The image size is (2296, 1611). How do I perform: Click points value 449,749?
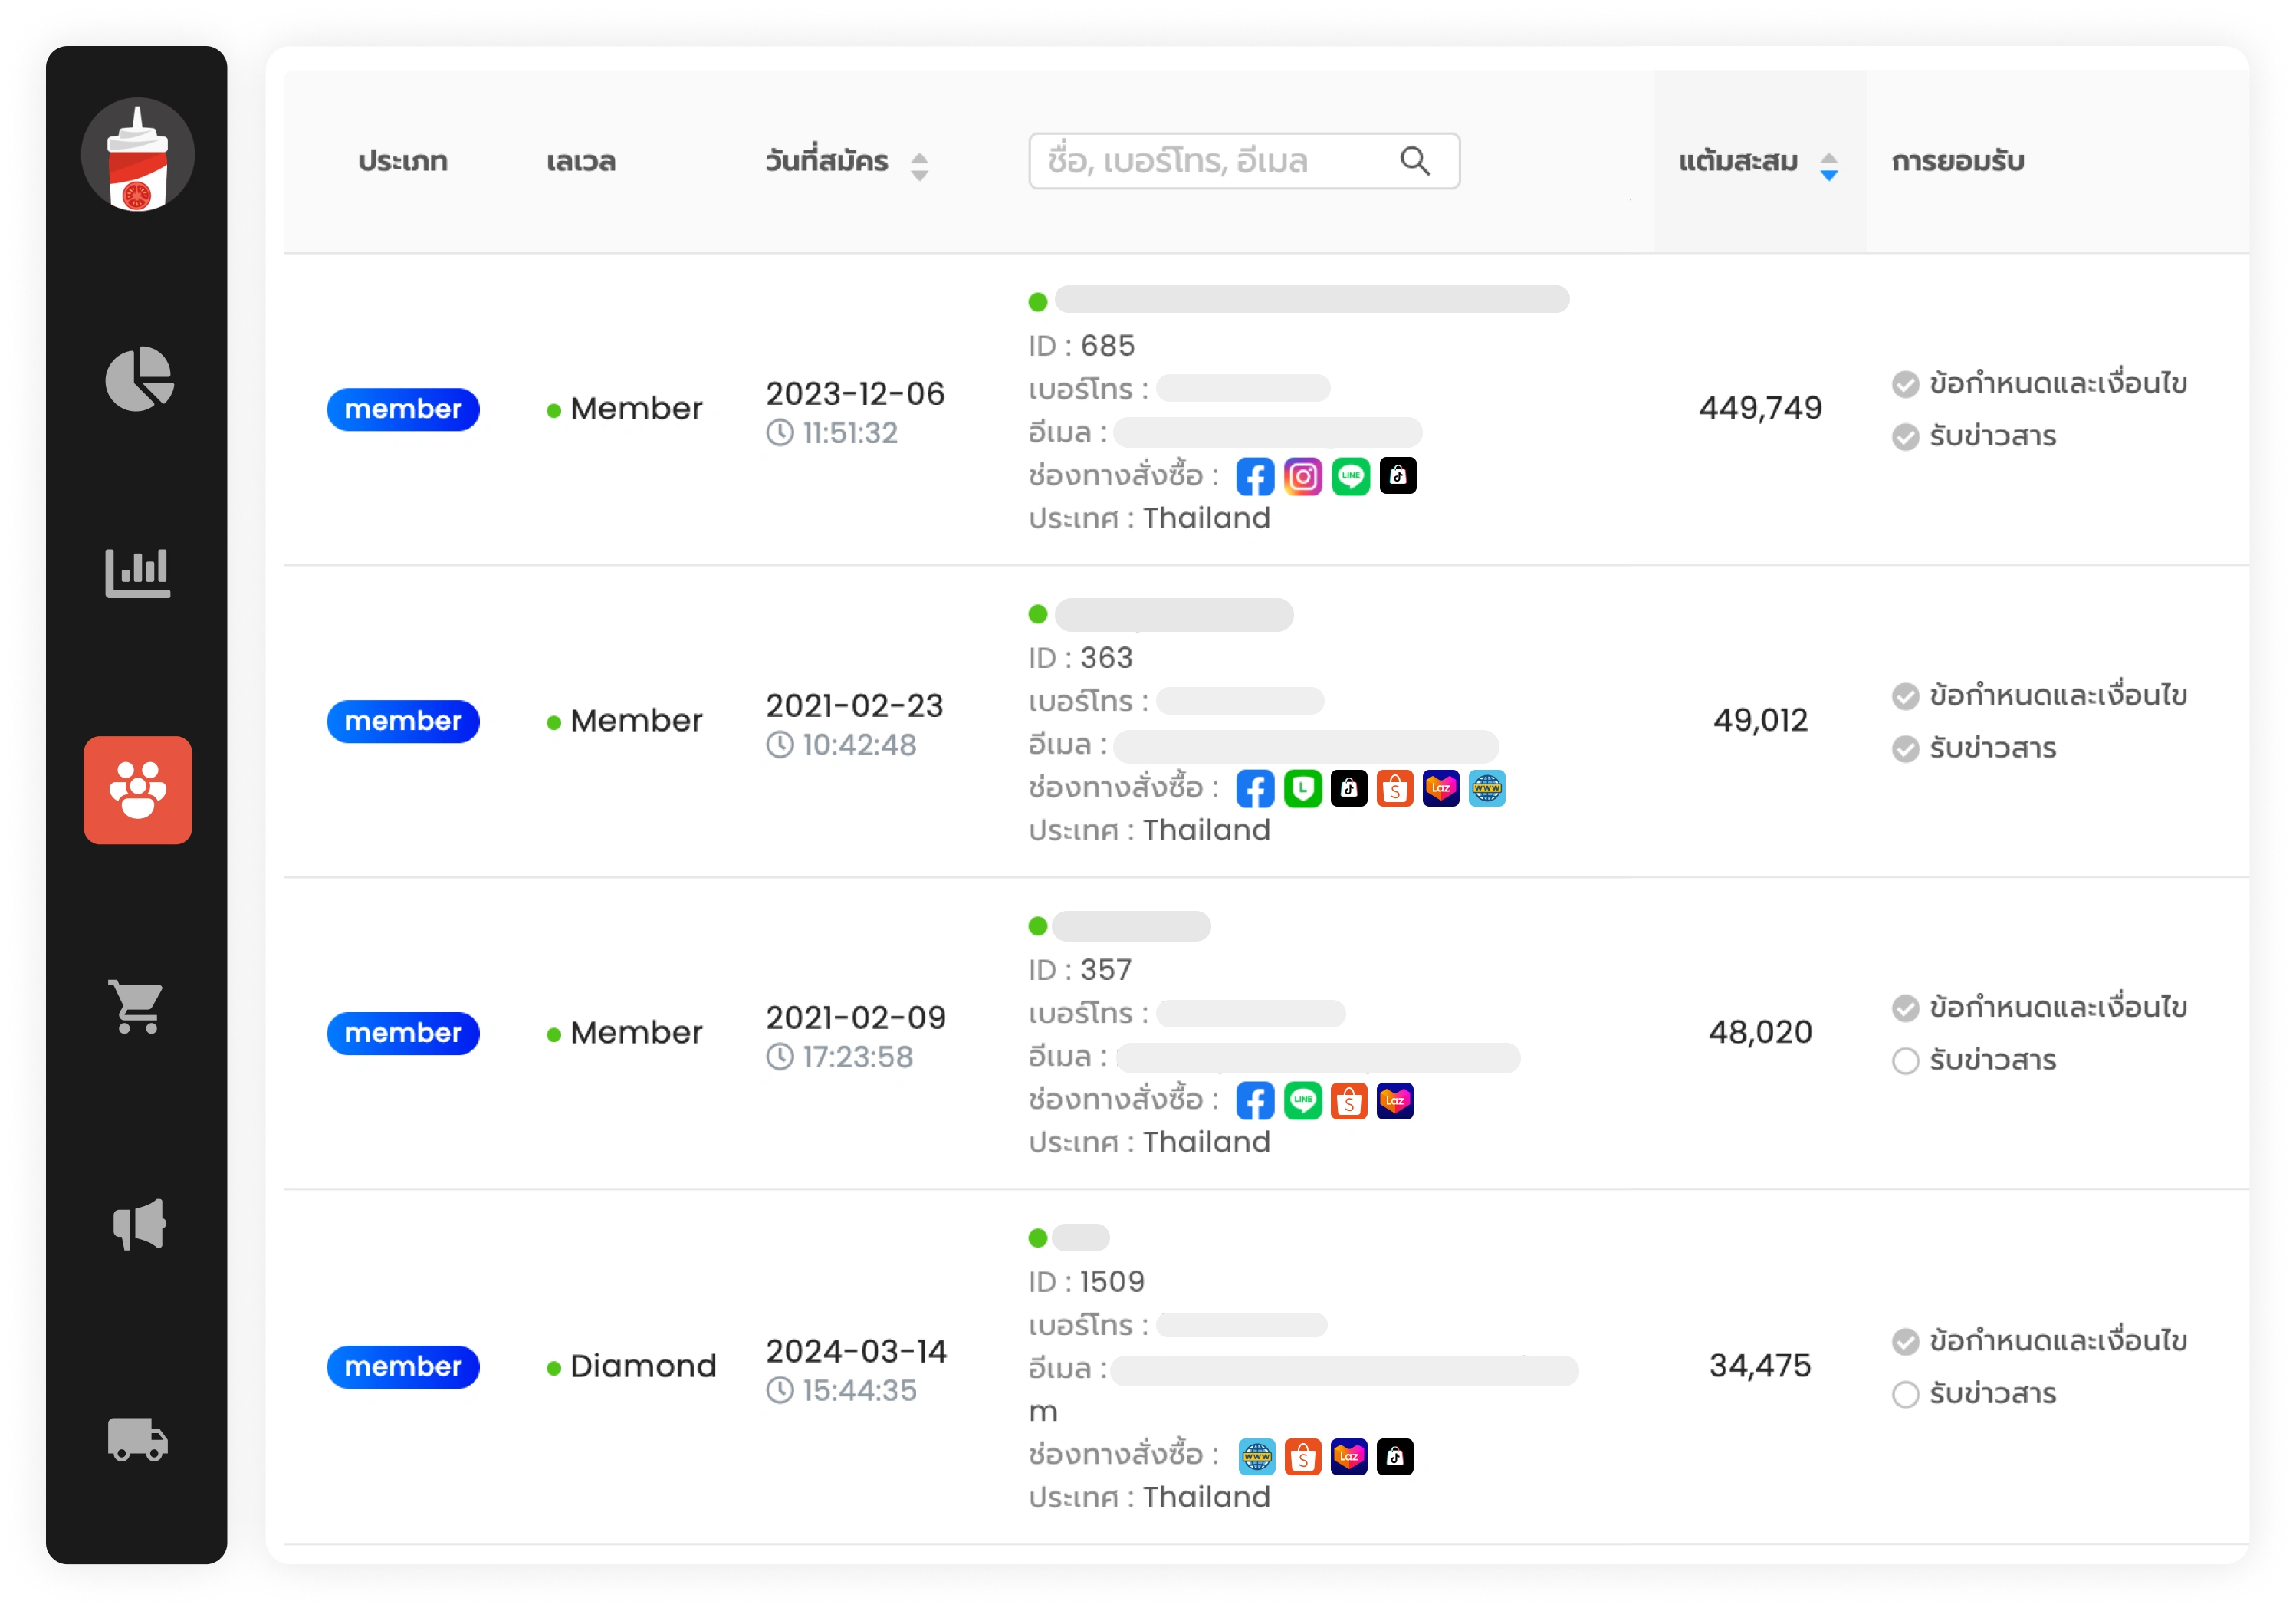[1760, 408]
